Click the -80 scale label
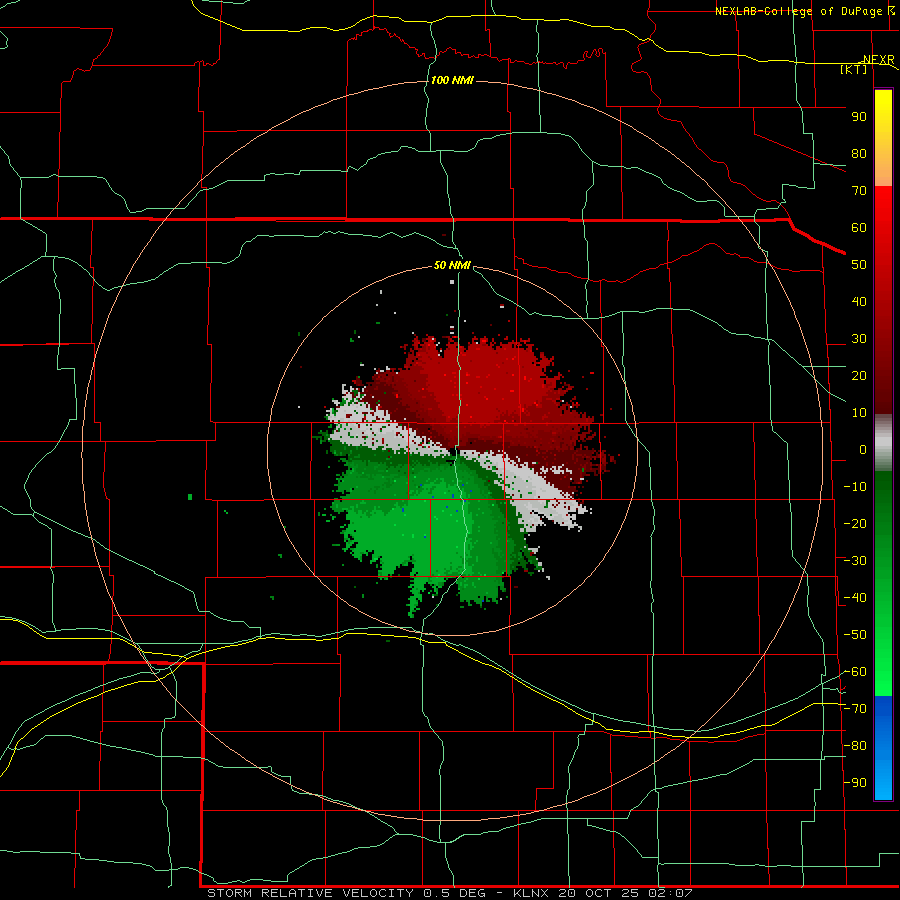The width and height of the screenshot is (900, 900). click(855, 746)
